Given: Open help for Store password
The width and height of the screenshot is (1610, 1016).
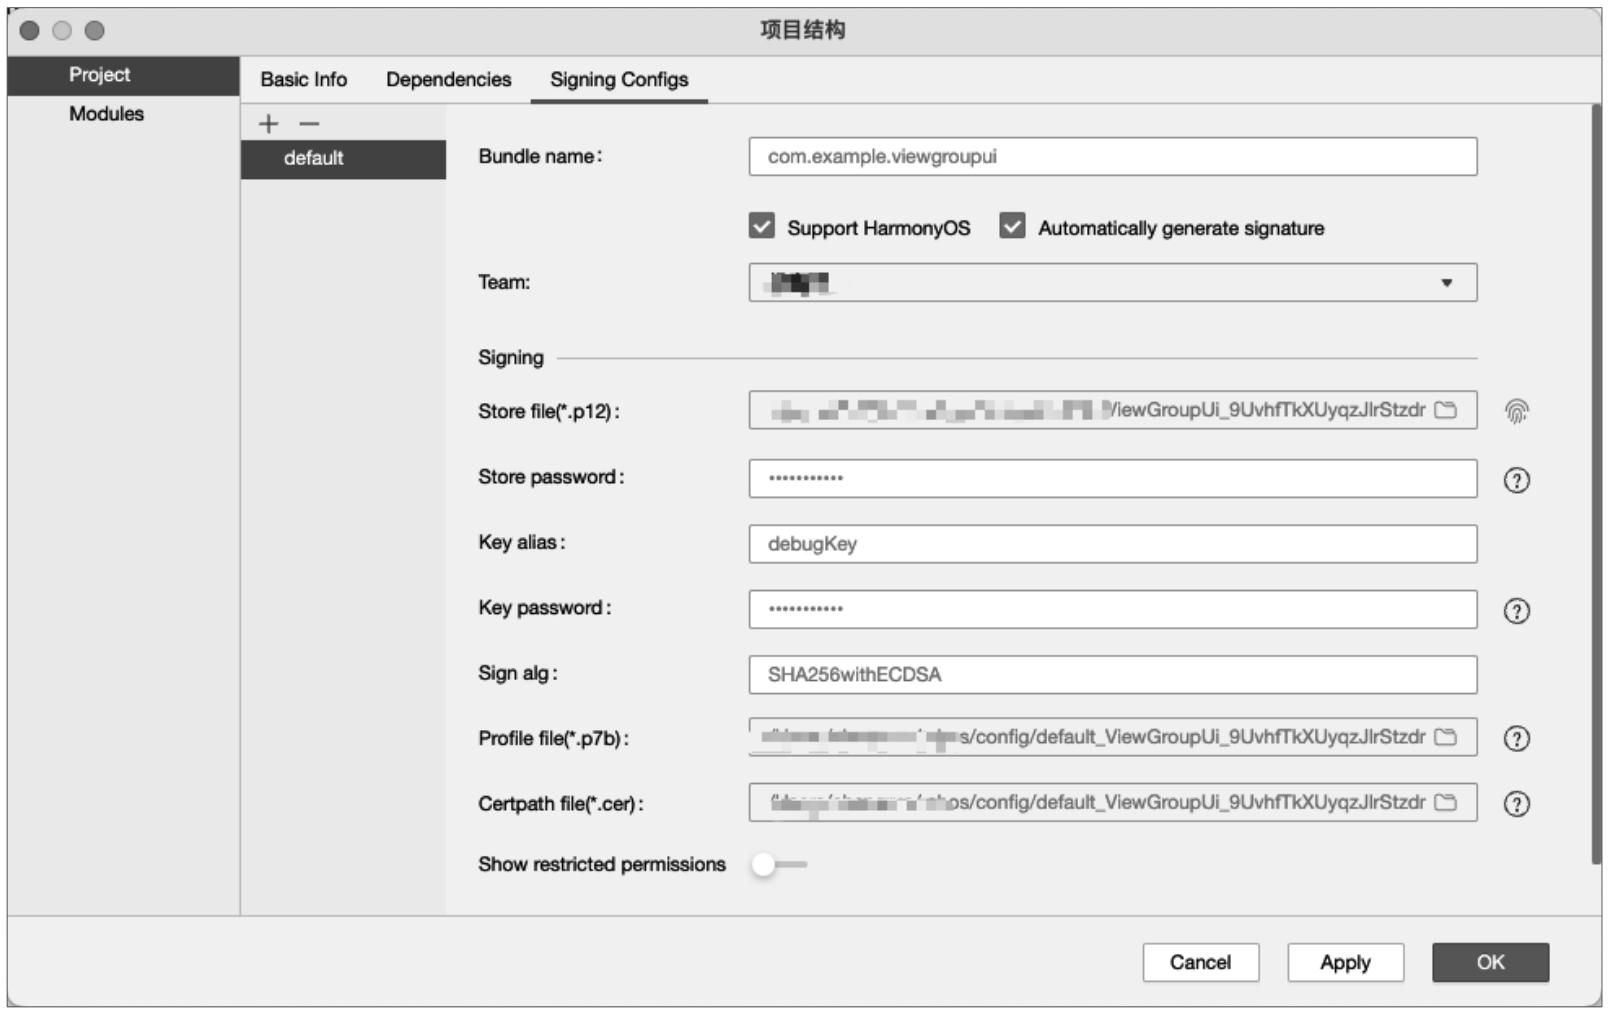Looking at the screenshot, I should click(x=1516, y=480).
